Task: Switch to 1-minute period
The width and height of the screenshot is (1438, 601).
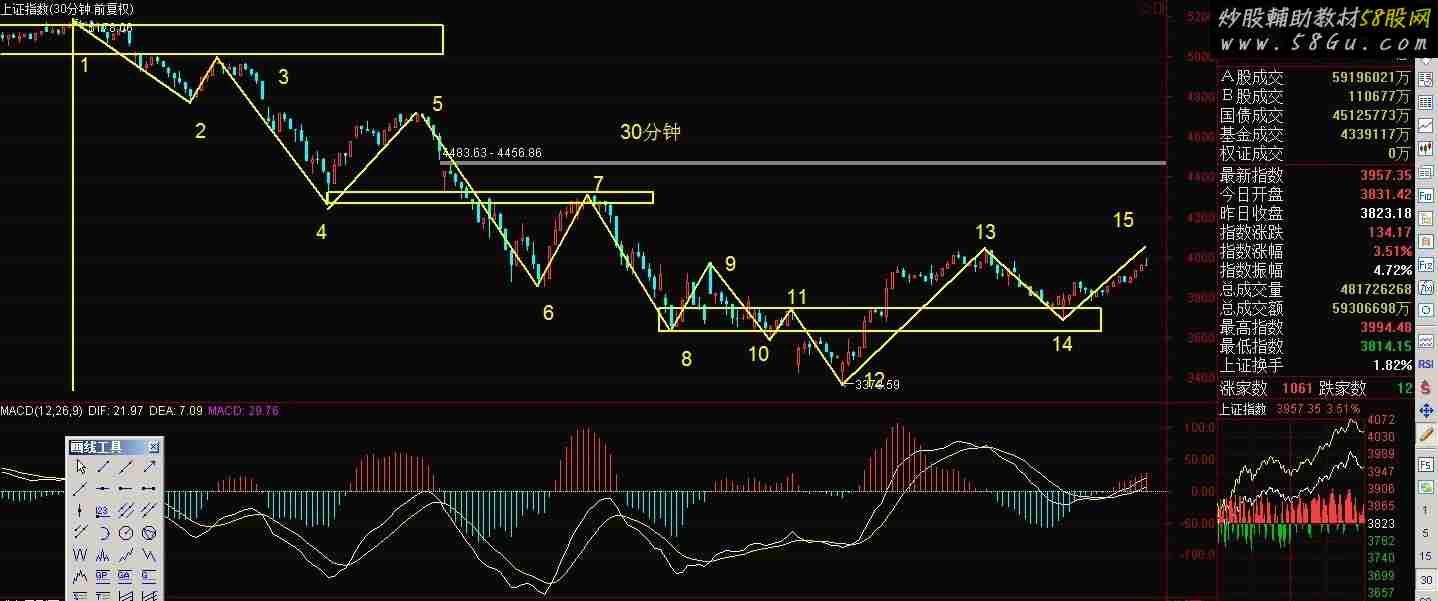Action: 1424,510
